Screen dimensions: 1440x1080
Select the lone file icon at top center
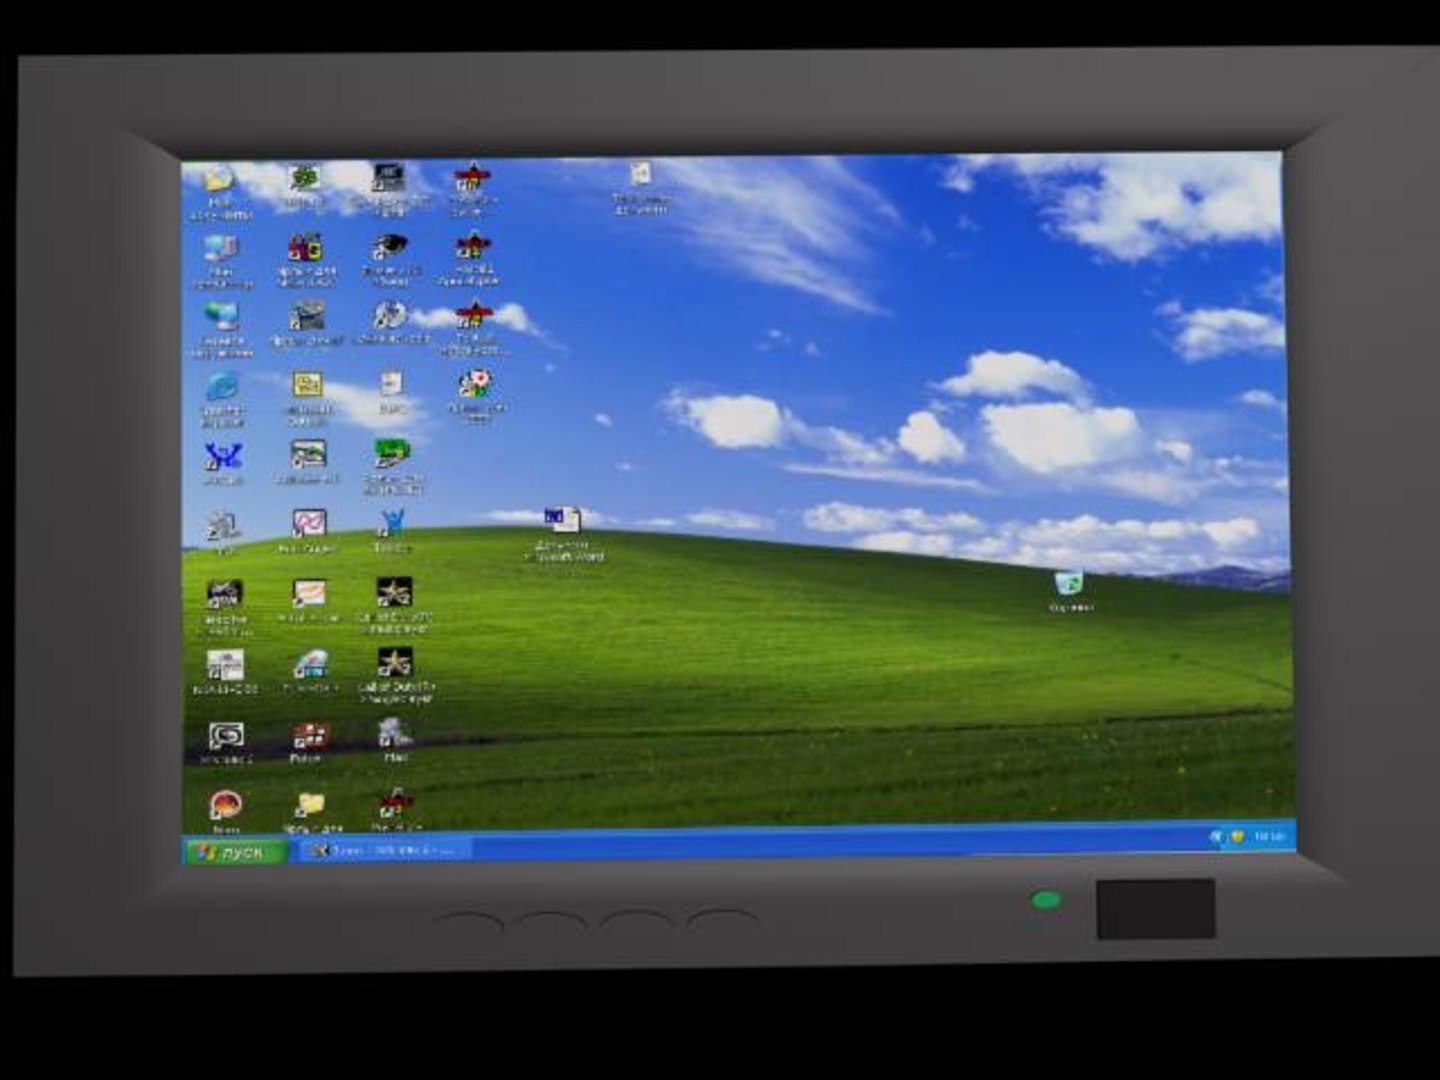point(640,174)
